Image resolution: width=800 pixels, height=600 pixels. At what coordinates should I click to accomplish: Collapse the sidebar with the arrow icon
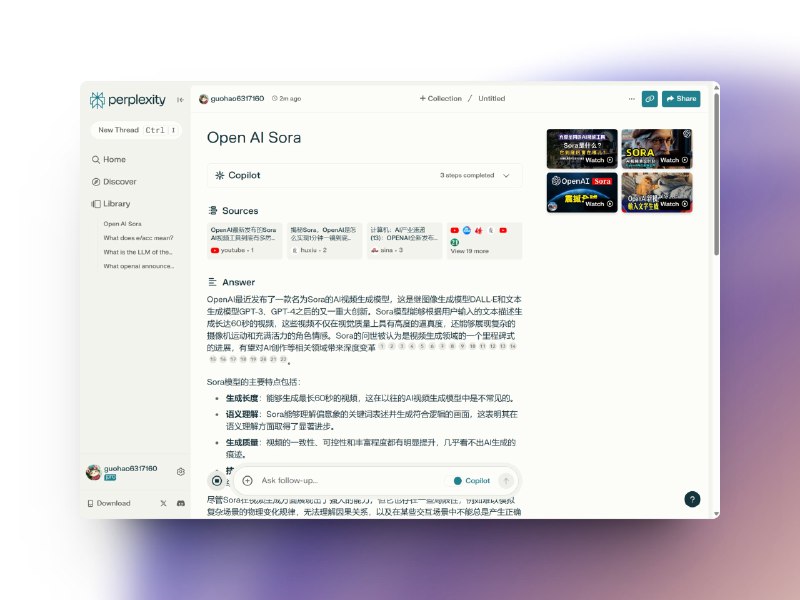click(x=180, y=99)
